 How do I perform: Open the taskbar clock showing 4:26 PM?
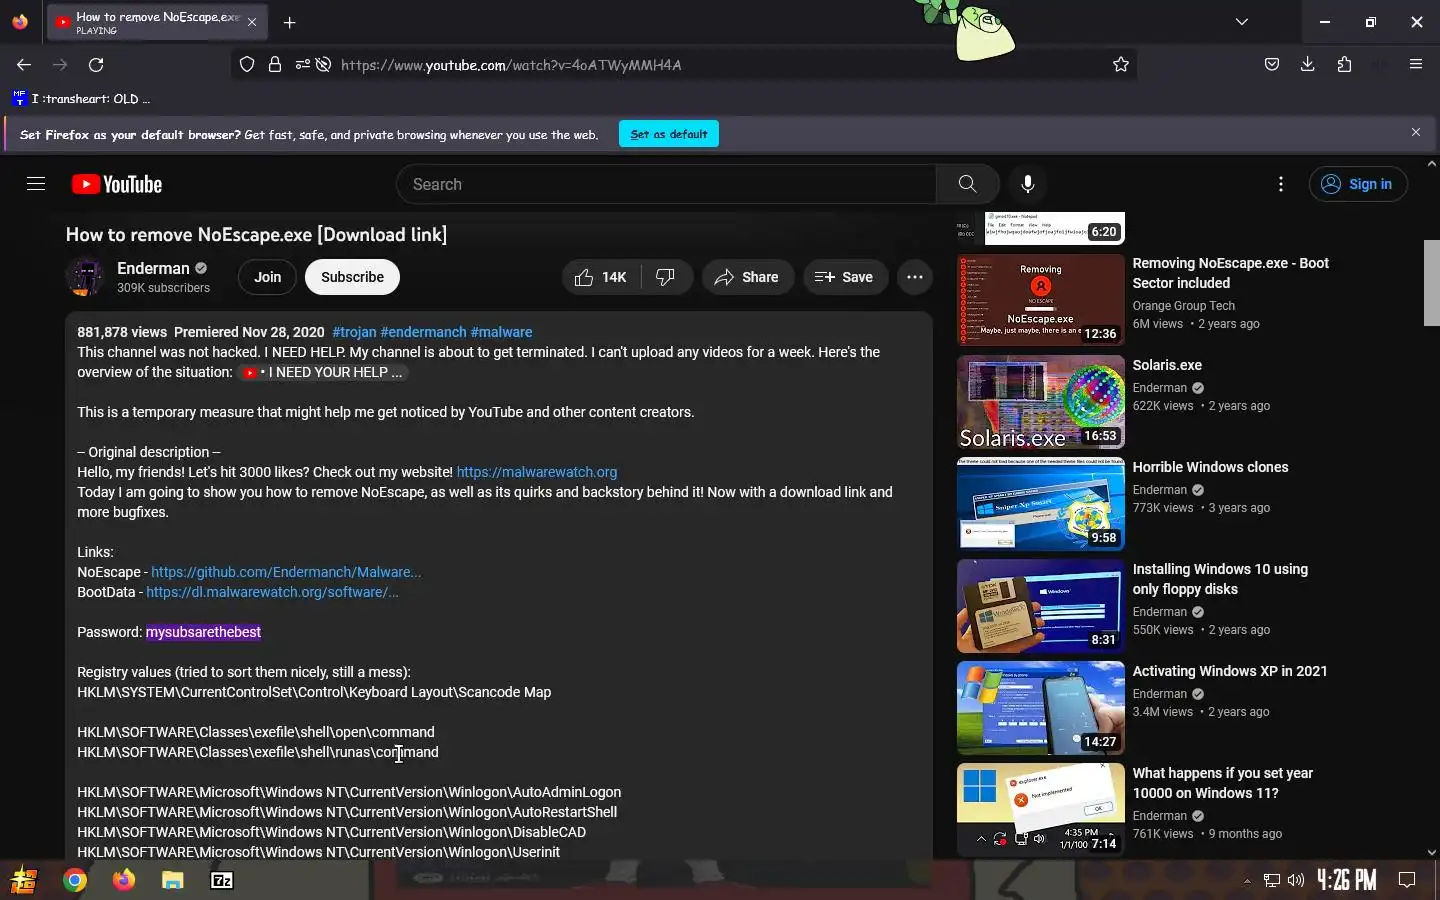click(1346, 880)
